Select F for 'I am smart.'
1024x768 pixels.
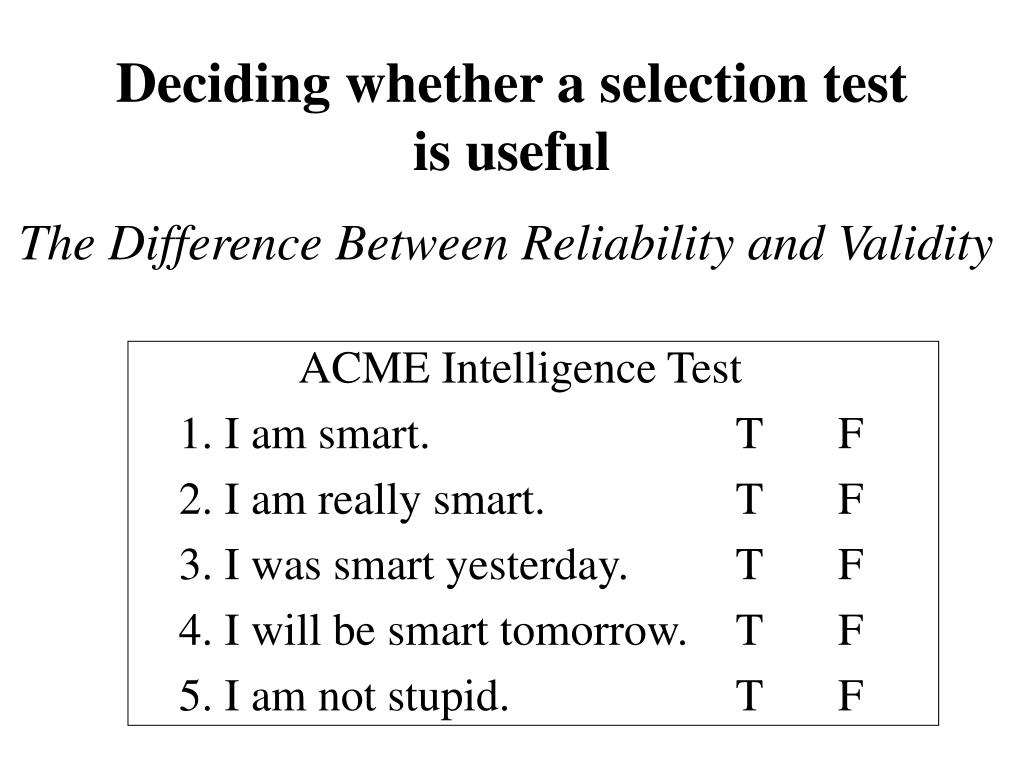tap(850, 435)
